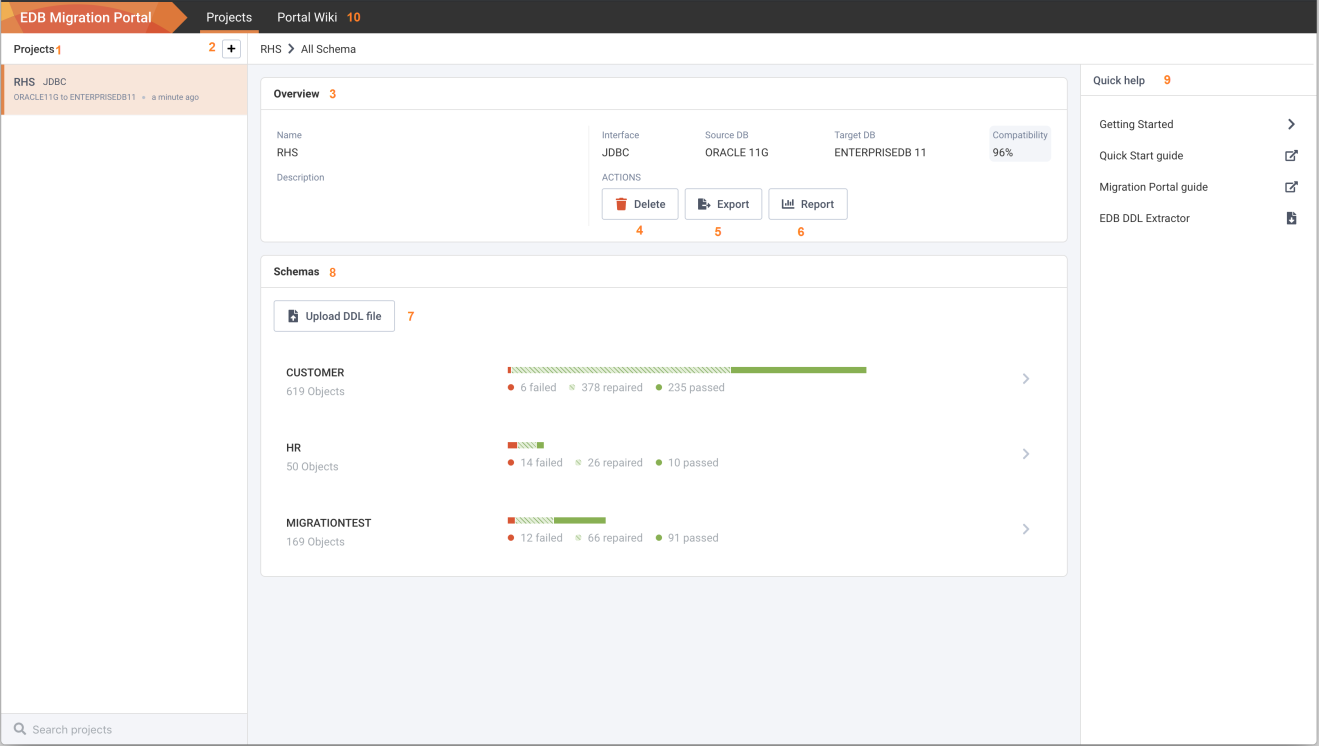Screen dimensions: 1319x746
Task: Click the plus icon to add project
Action: tap(231, 48)
